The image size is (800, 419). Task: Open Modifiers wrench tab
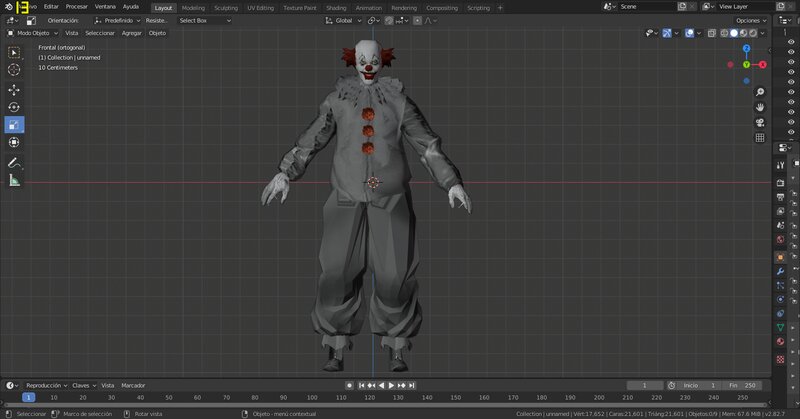tap(780, 272)
